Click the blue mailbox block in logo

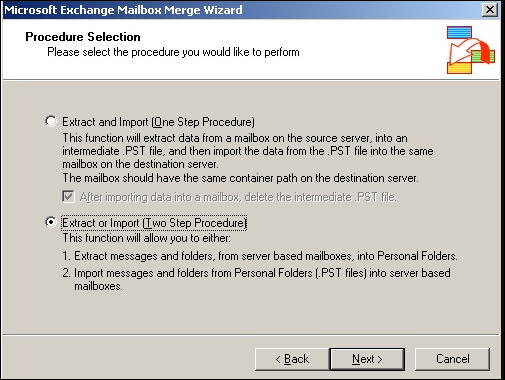click(459, 32)
